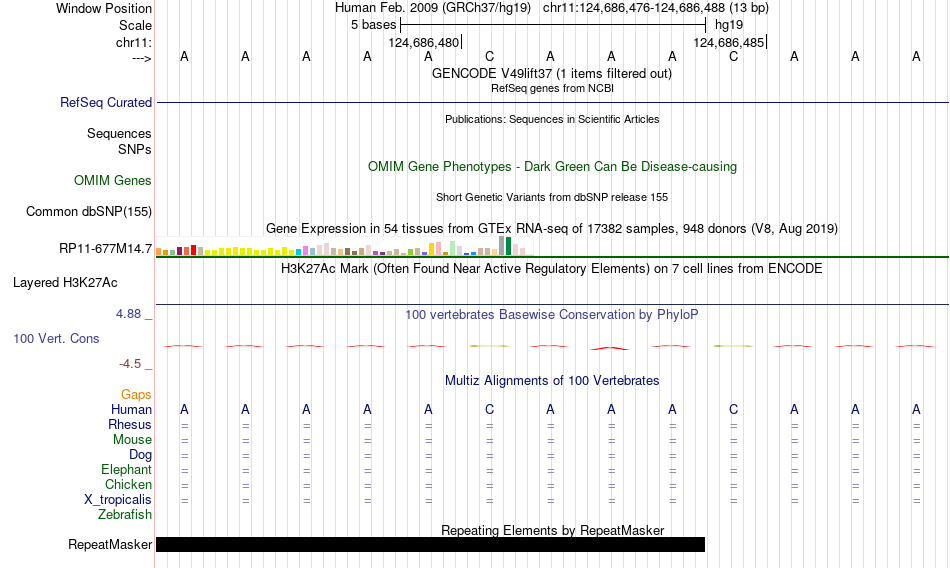This screenshot has width=950, height=568.
Task: Click the 124,686,485 coordinate marker
Action: (x=728, y=42)
